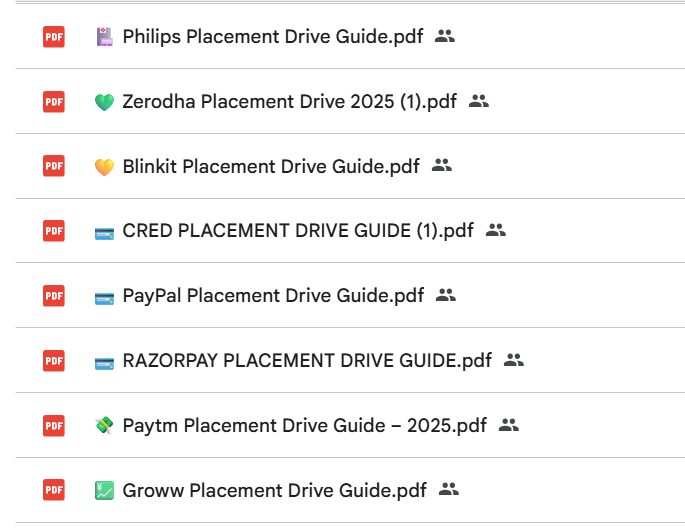Viewport: 685px width, 528px height.
Task: Open Zerodha Placement Drive 2025 (1).pdf
Action: coord(289,101)
